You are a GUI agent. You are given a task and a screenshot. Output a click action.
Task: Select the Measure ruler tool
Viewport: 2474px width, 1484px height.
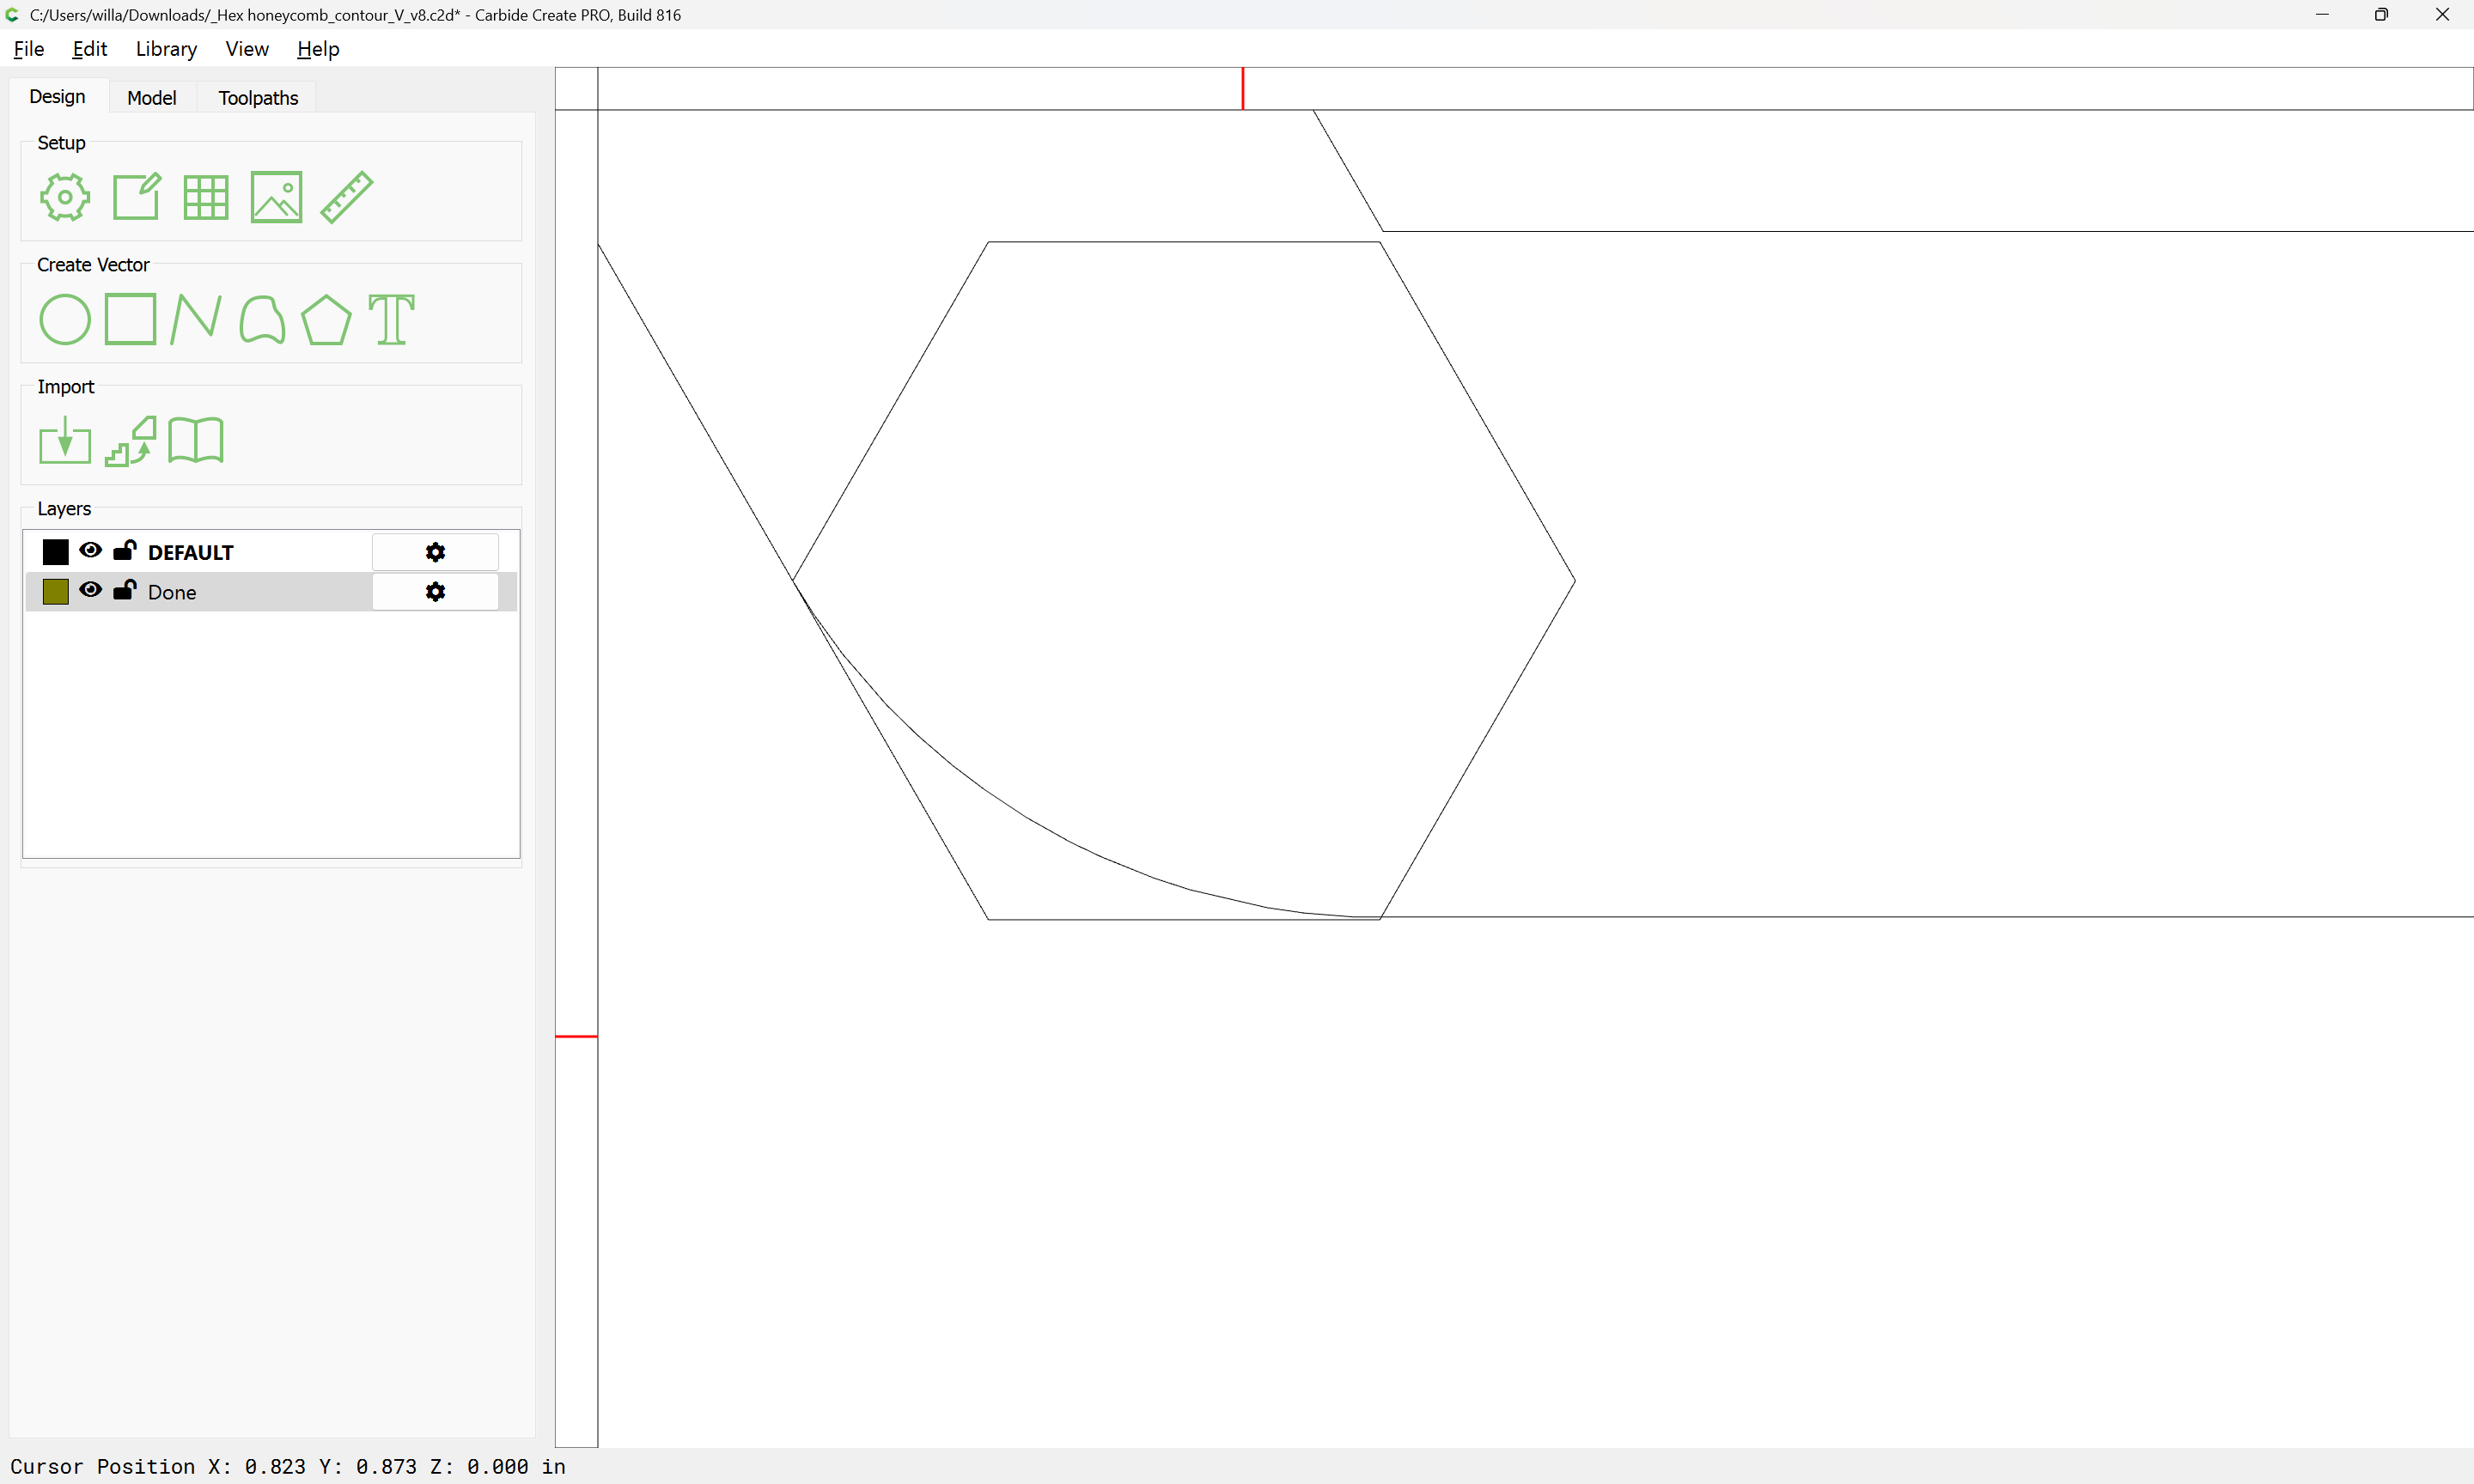[x=347, y=197]
